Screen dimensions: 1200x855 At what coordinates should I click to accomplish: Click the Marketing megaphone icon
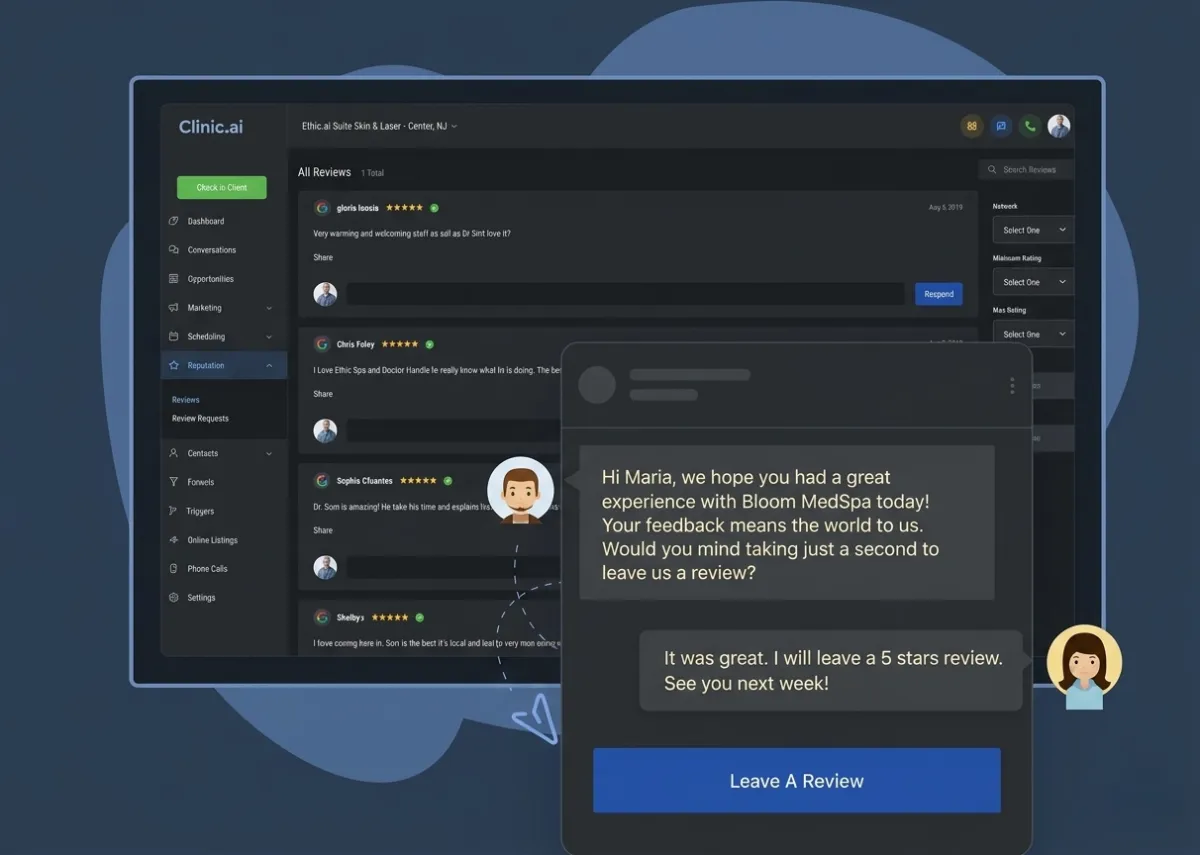point(174,308)
